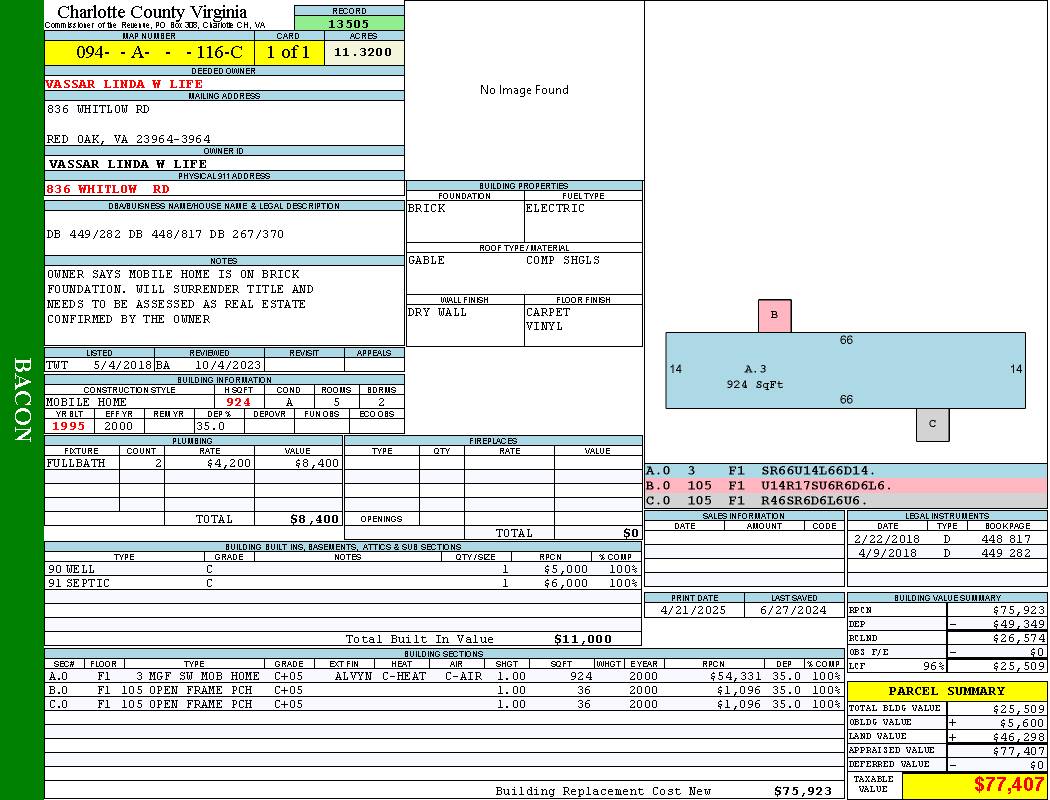
Task: Select the gray C section in sketch
Action: (x=932, y=424)
